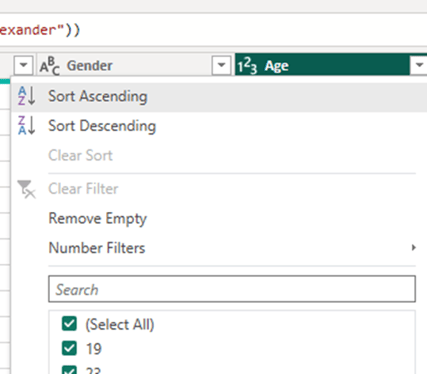Open the Number Filters menu entry
The width and height of the screenshot is (427, 374).
point(97,248)
